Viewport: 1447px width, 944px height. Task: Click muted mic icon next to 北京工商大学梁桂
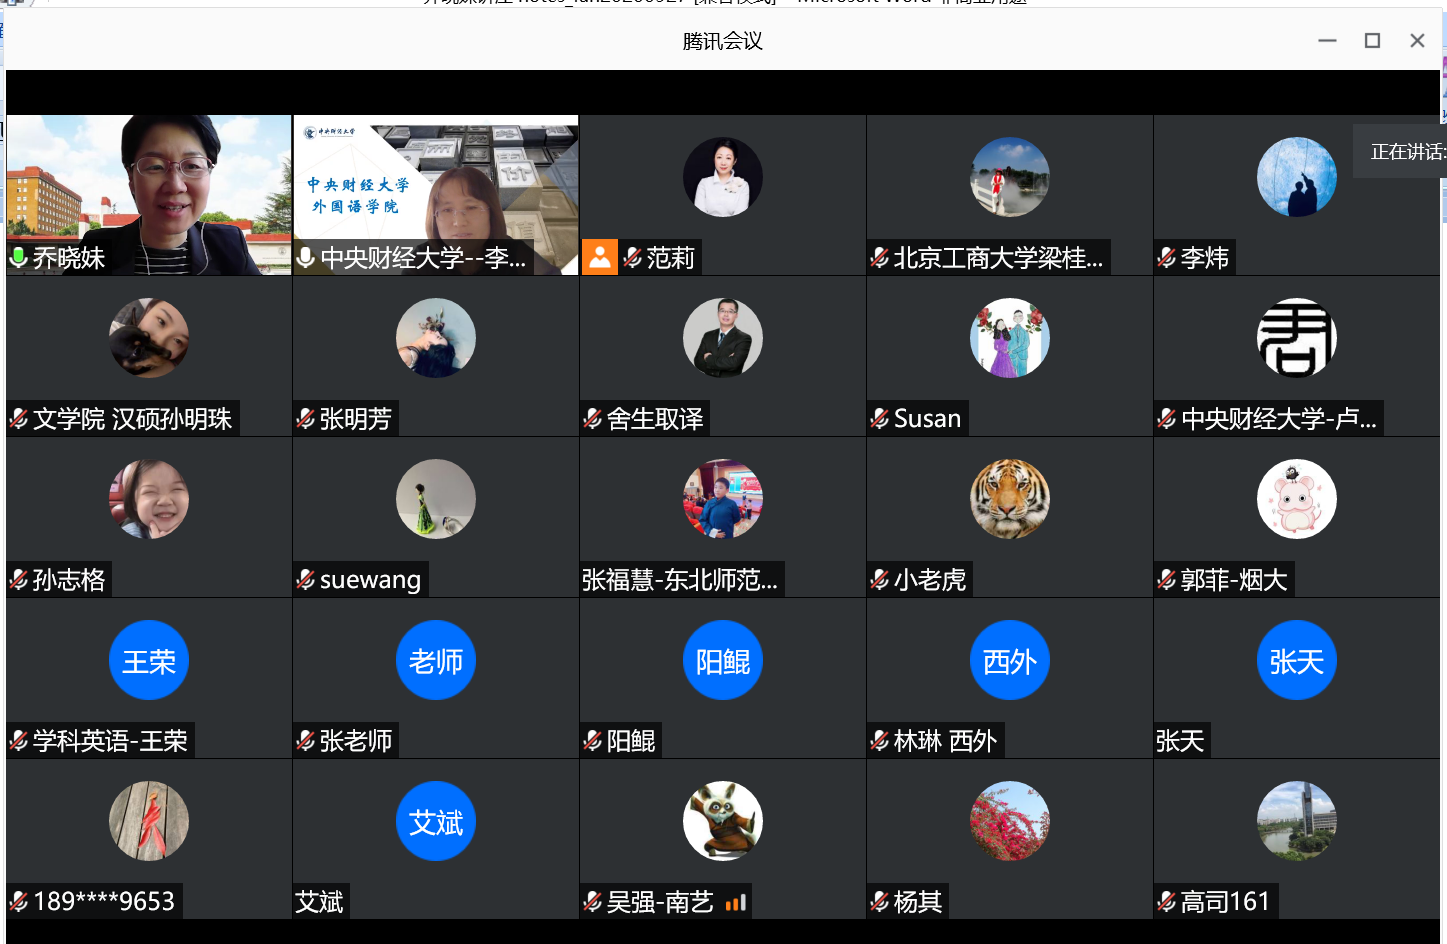pyautogui.click(x=879, y=258)
